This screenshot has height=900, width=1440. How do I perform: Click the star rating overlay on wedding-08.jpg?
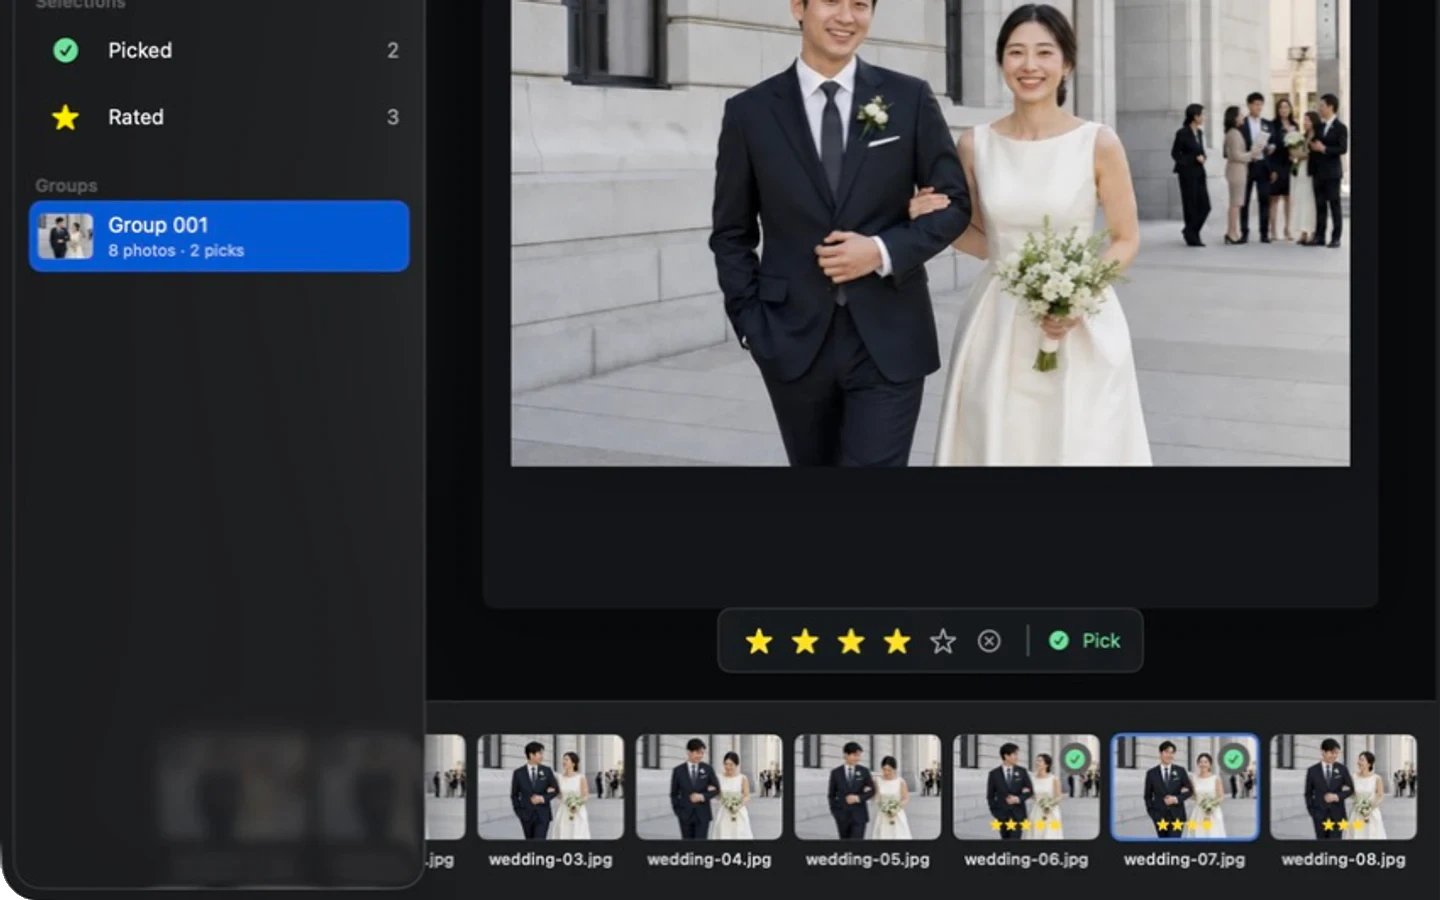(x=1343, y=825)
